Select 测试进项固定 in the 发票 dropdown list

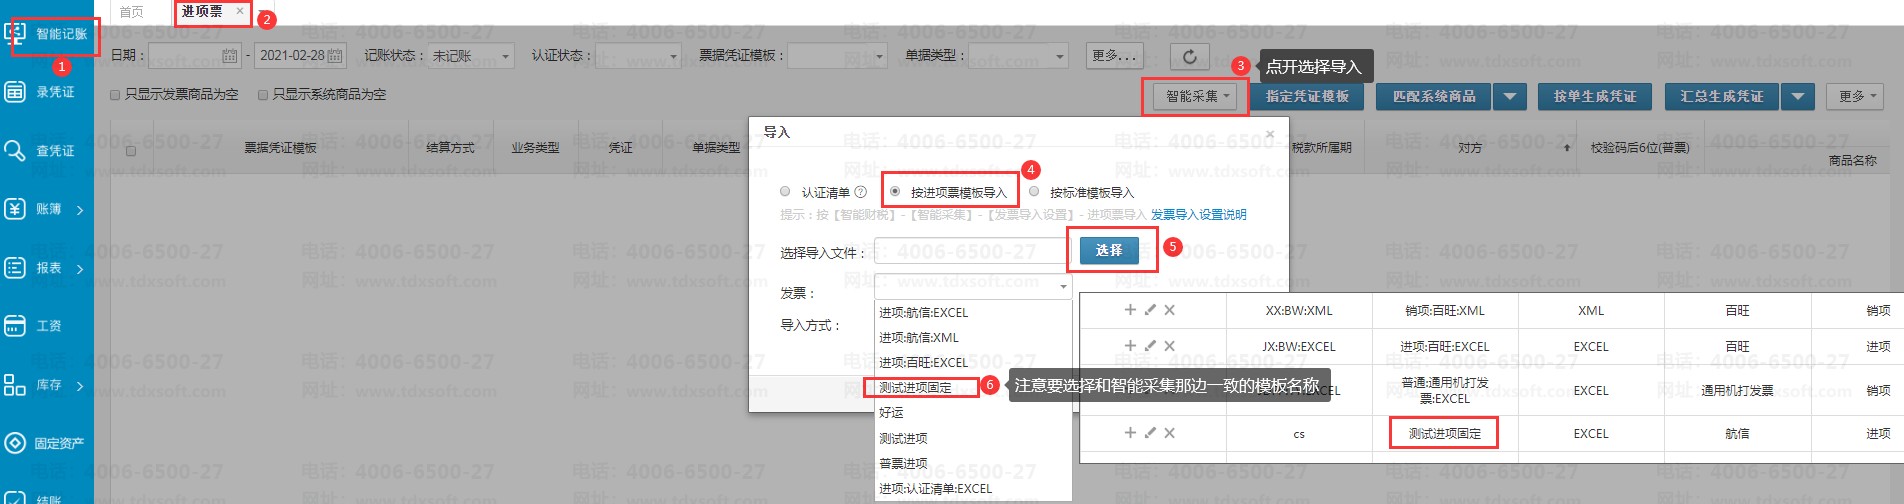point(916,387)
